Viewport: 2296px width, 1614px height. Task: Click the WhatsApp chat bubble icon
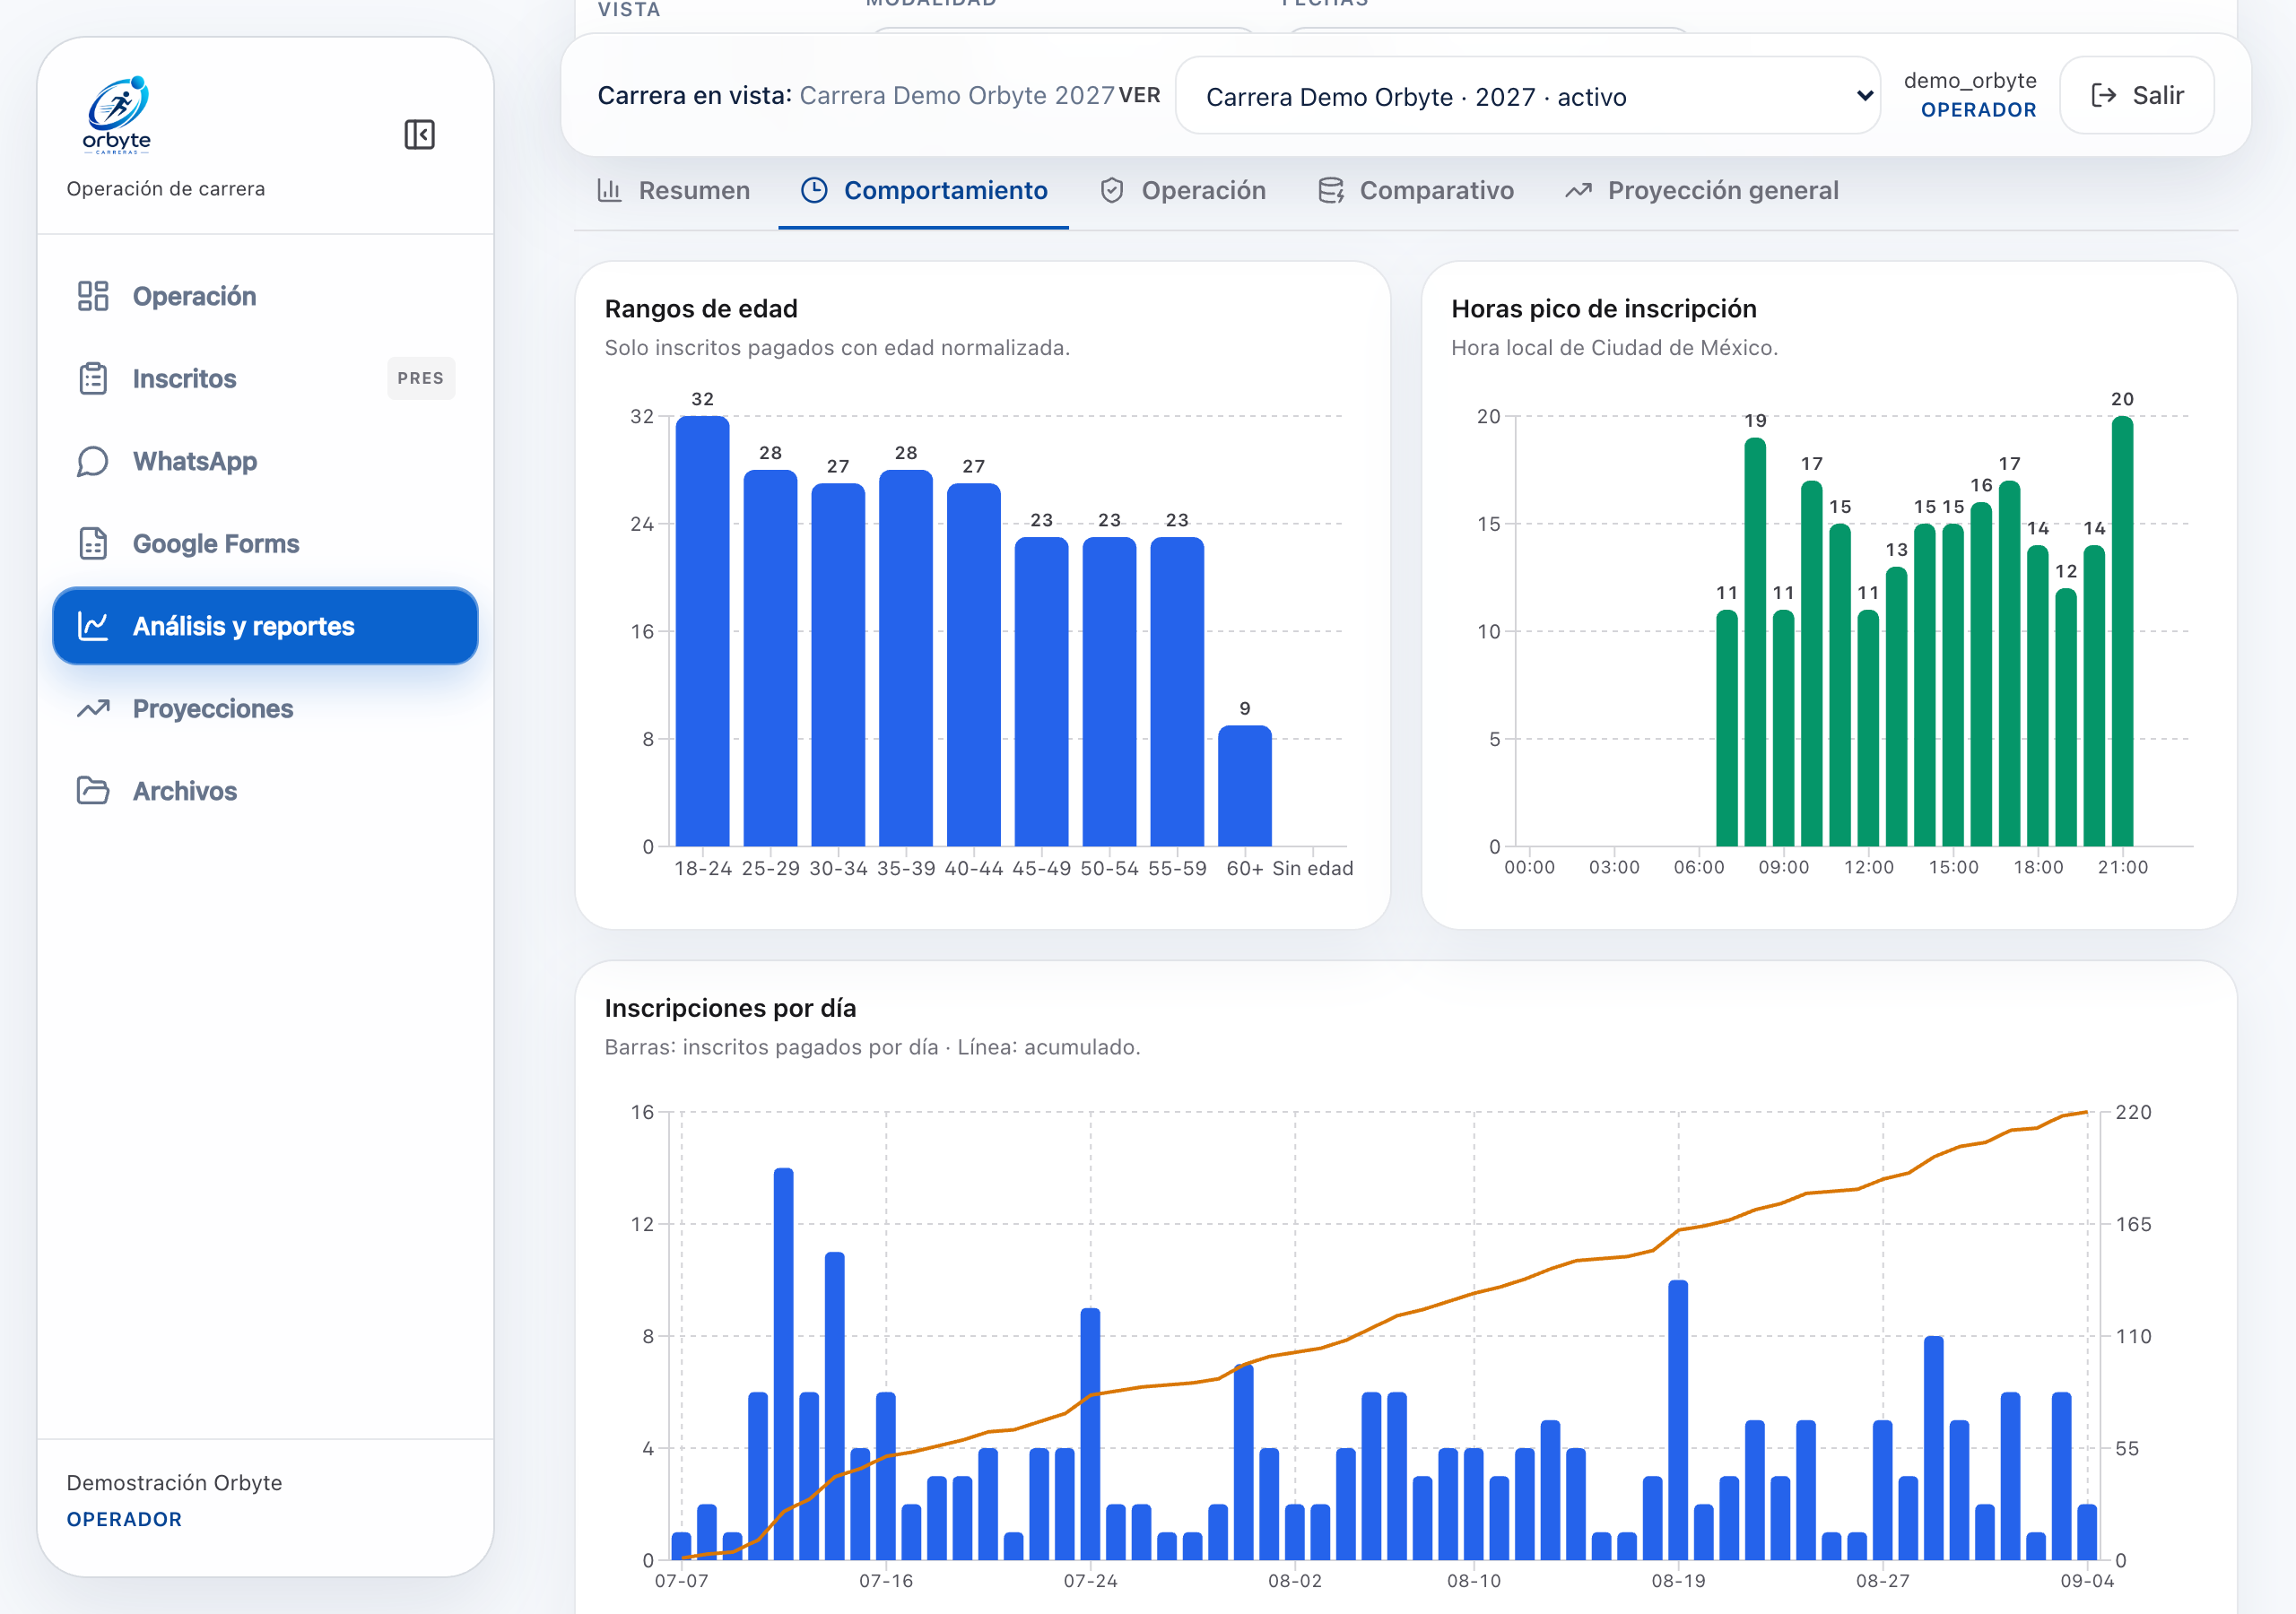93,461
